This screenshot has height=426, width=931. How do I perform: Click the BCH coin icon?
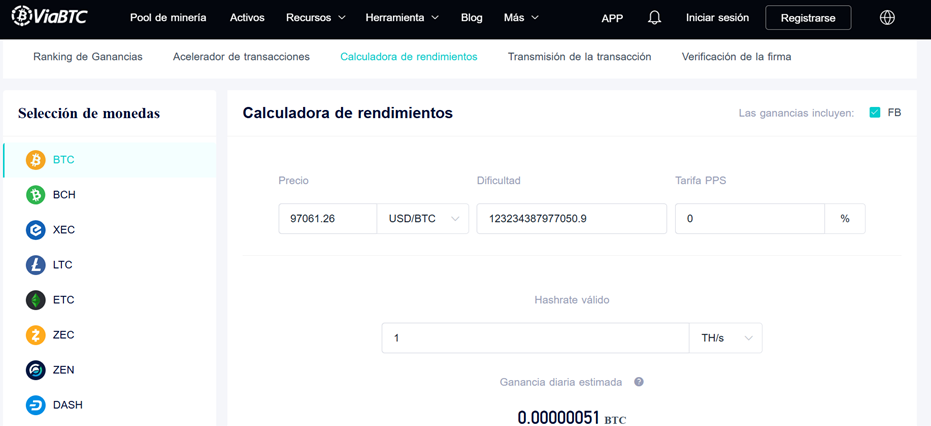36,195
